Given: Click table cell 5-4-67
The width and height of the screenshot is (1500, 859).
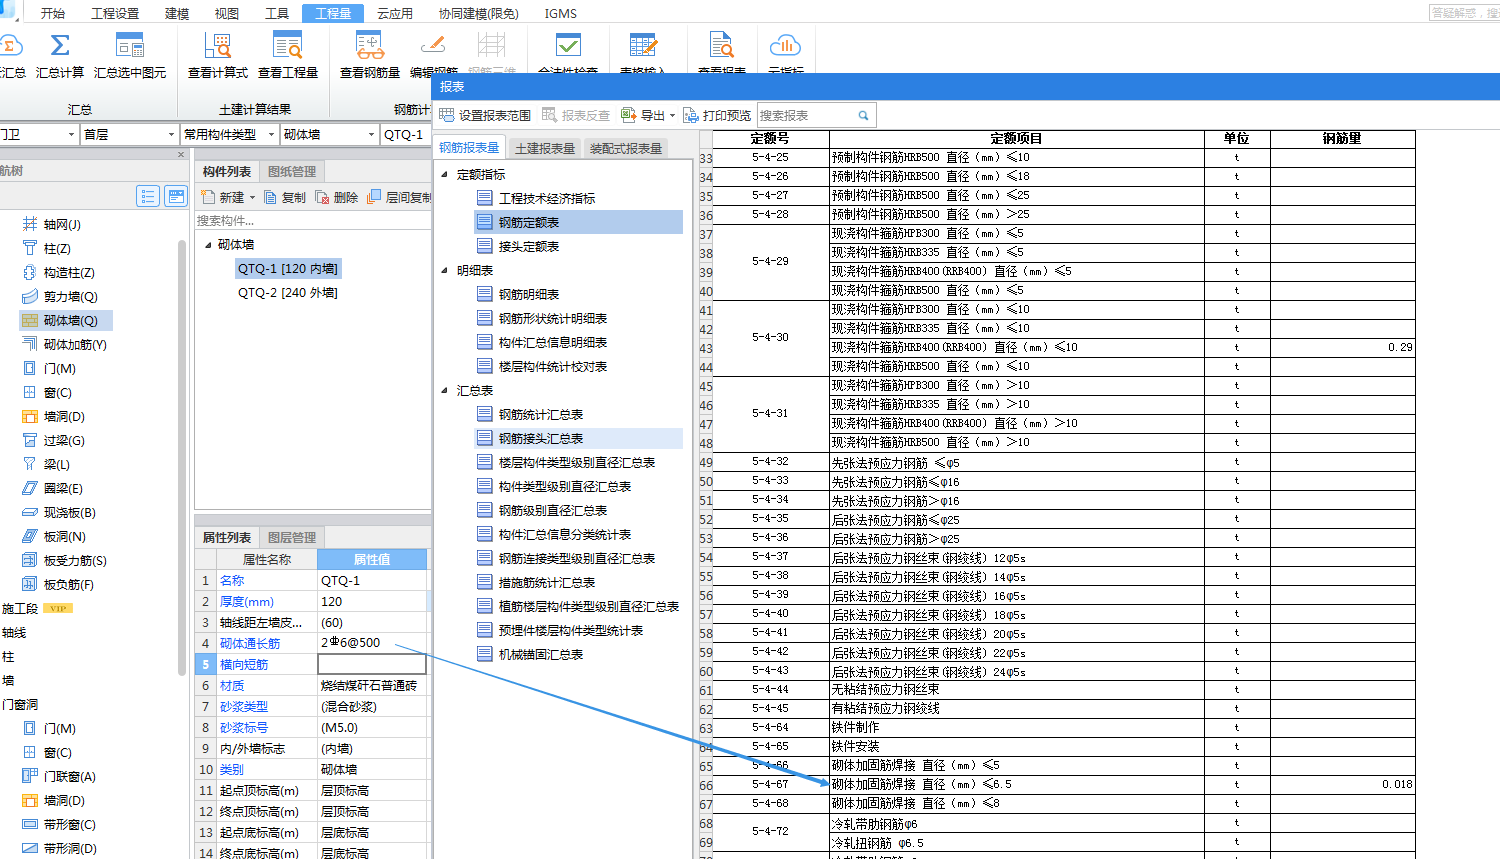Looking at the screenshot, I should click(770, 784).
